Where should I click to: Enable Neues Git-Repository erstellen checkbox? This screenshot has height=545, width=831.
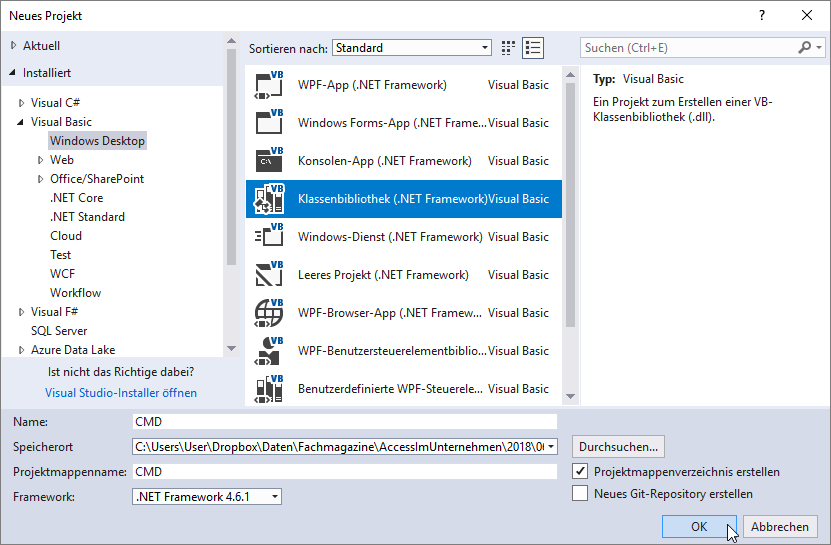pyautogui.click(x=580, y=494)
